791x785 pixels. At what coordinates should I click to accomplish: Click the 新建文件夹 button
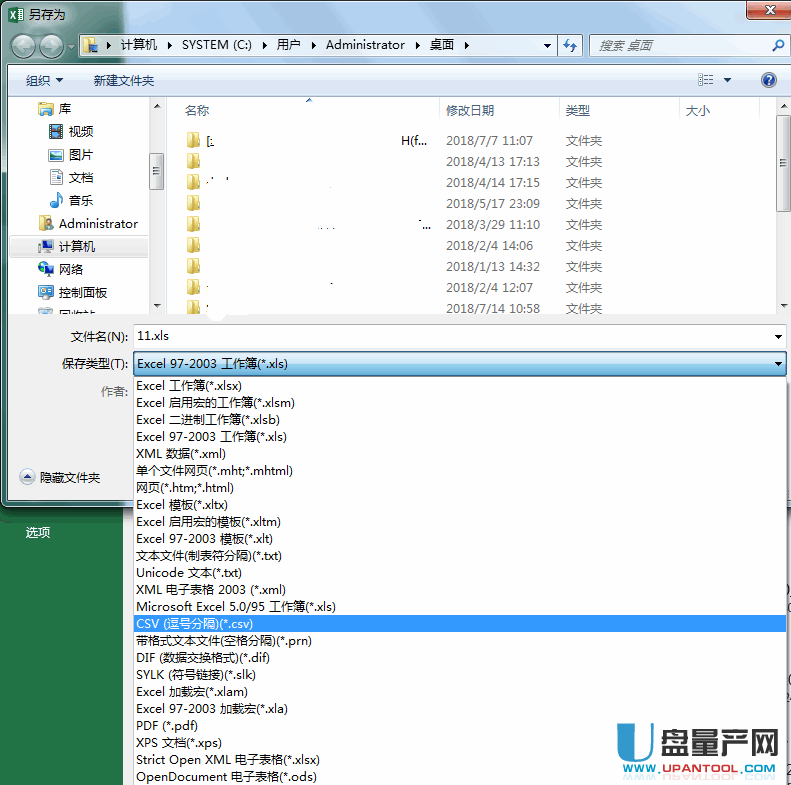[124, 80]
